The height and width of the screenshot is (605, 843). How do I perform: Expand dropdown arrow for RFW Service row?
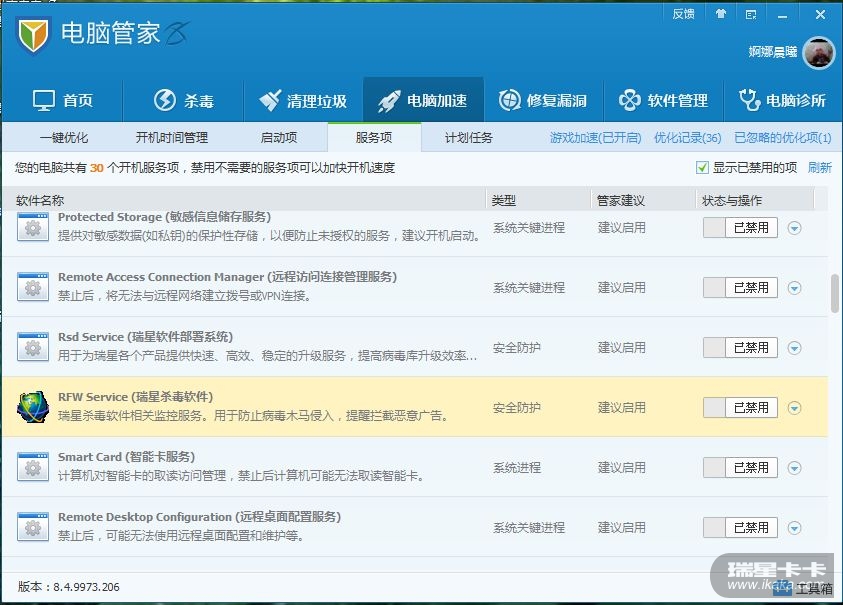click(x=795, y=409)
